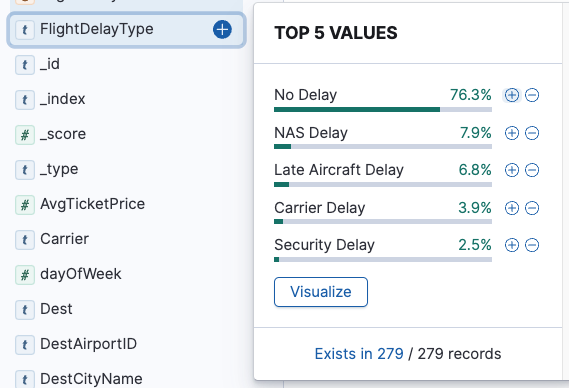Filter out Carrier Delay value
The width and height of the screenshot is (569, 388).
click(532, 208)
